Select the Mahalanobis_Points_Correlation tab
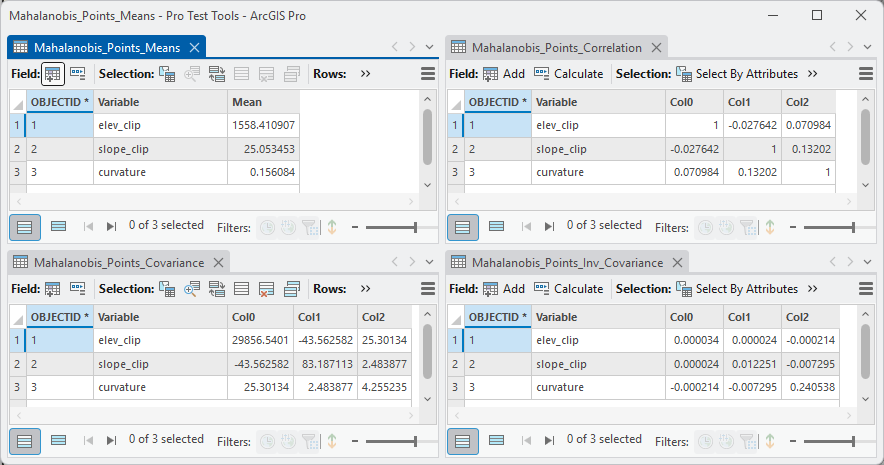 coord(556,48)
